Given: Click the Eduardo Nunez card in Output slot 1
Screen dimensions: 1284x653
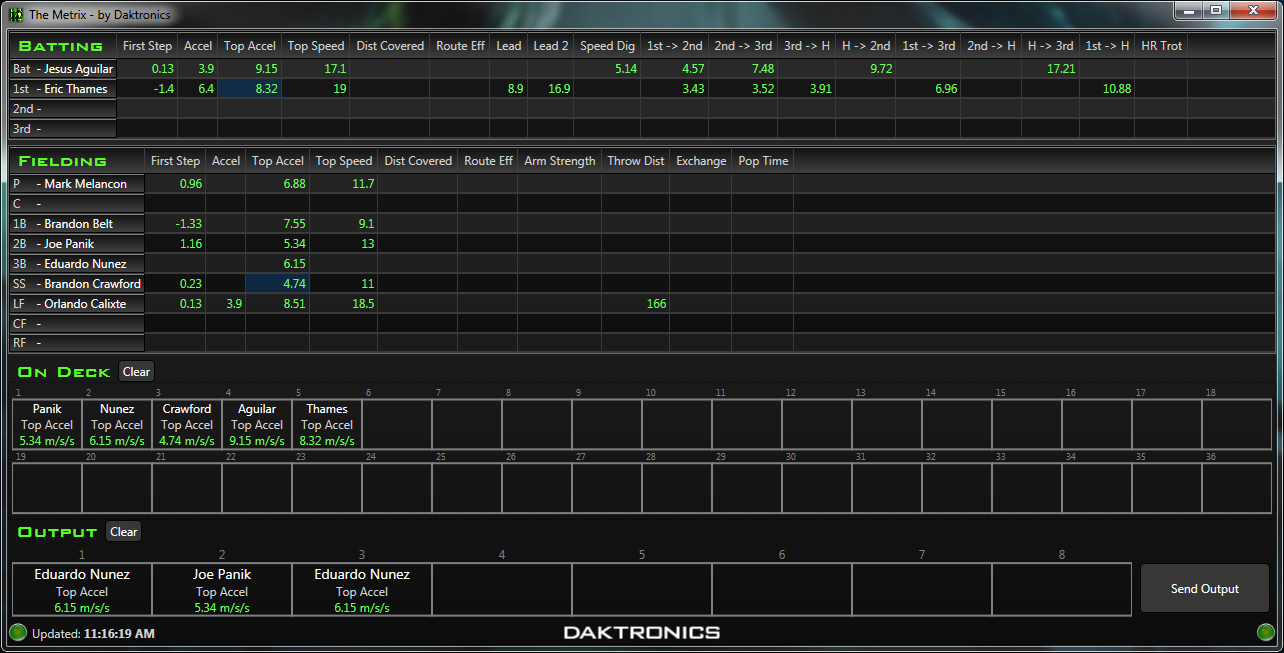Looking at the screenshot, I should [x=82, y=589].
